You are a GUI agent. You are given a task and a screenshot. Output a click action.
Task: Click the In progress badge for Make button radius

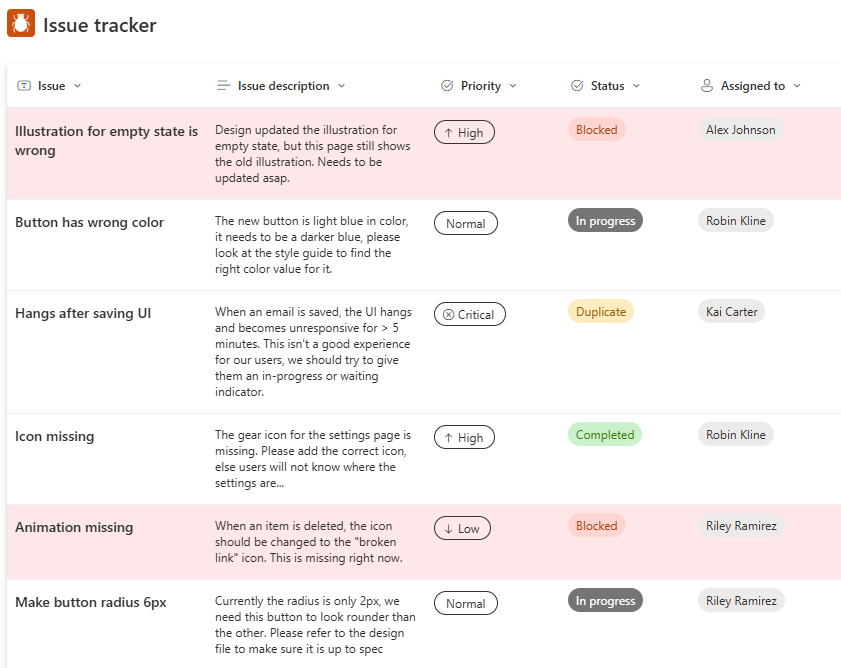coord(605,600)
